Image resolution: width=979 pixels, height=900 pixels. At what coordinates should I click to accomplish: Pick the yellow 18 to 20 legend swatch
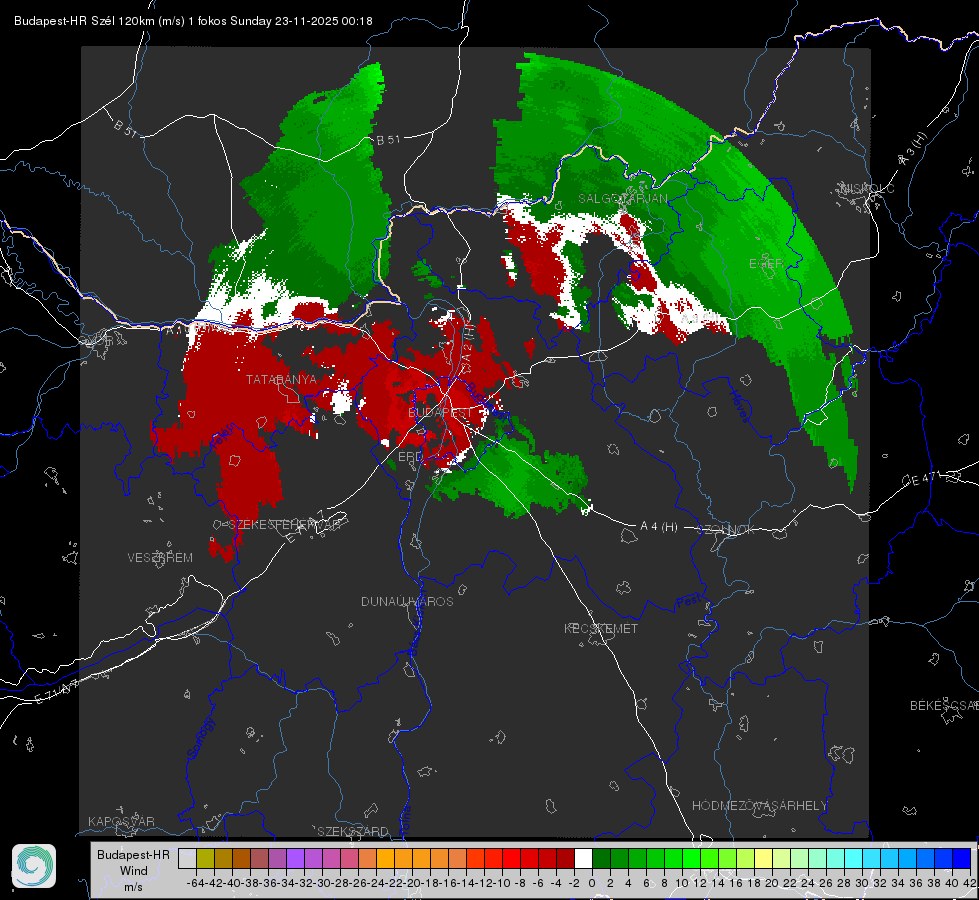pos(764,858)
